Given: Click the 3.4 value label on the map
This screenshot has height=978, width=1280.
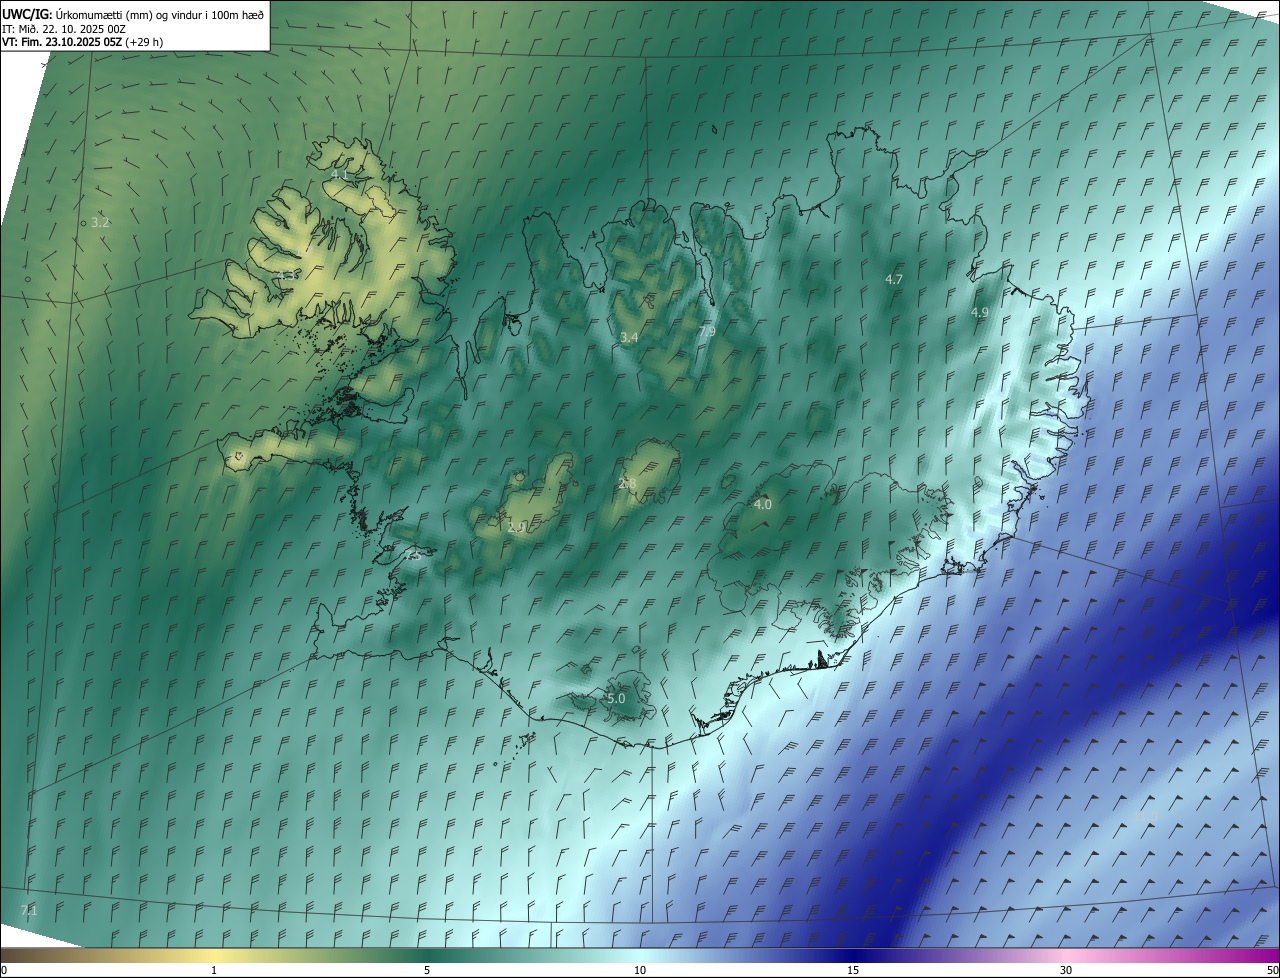Looking at the screenshot, I should [x=629, y=338].
